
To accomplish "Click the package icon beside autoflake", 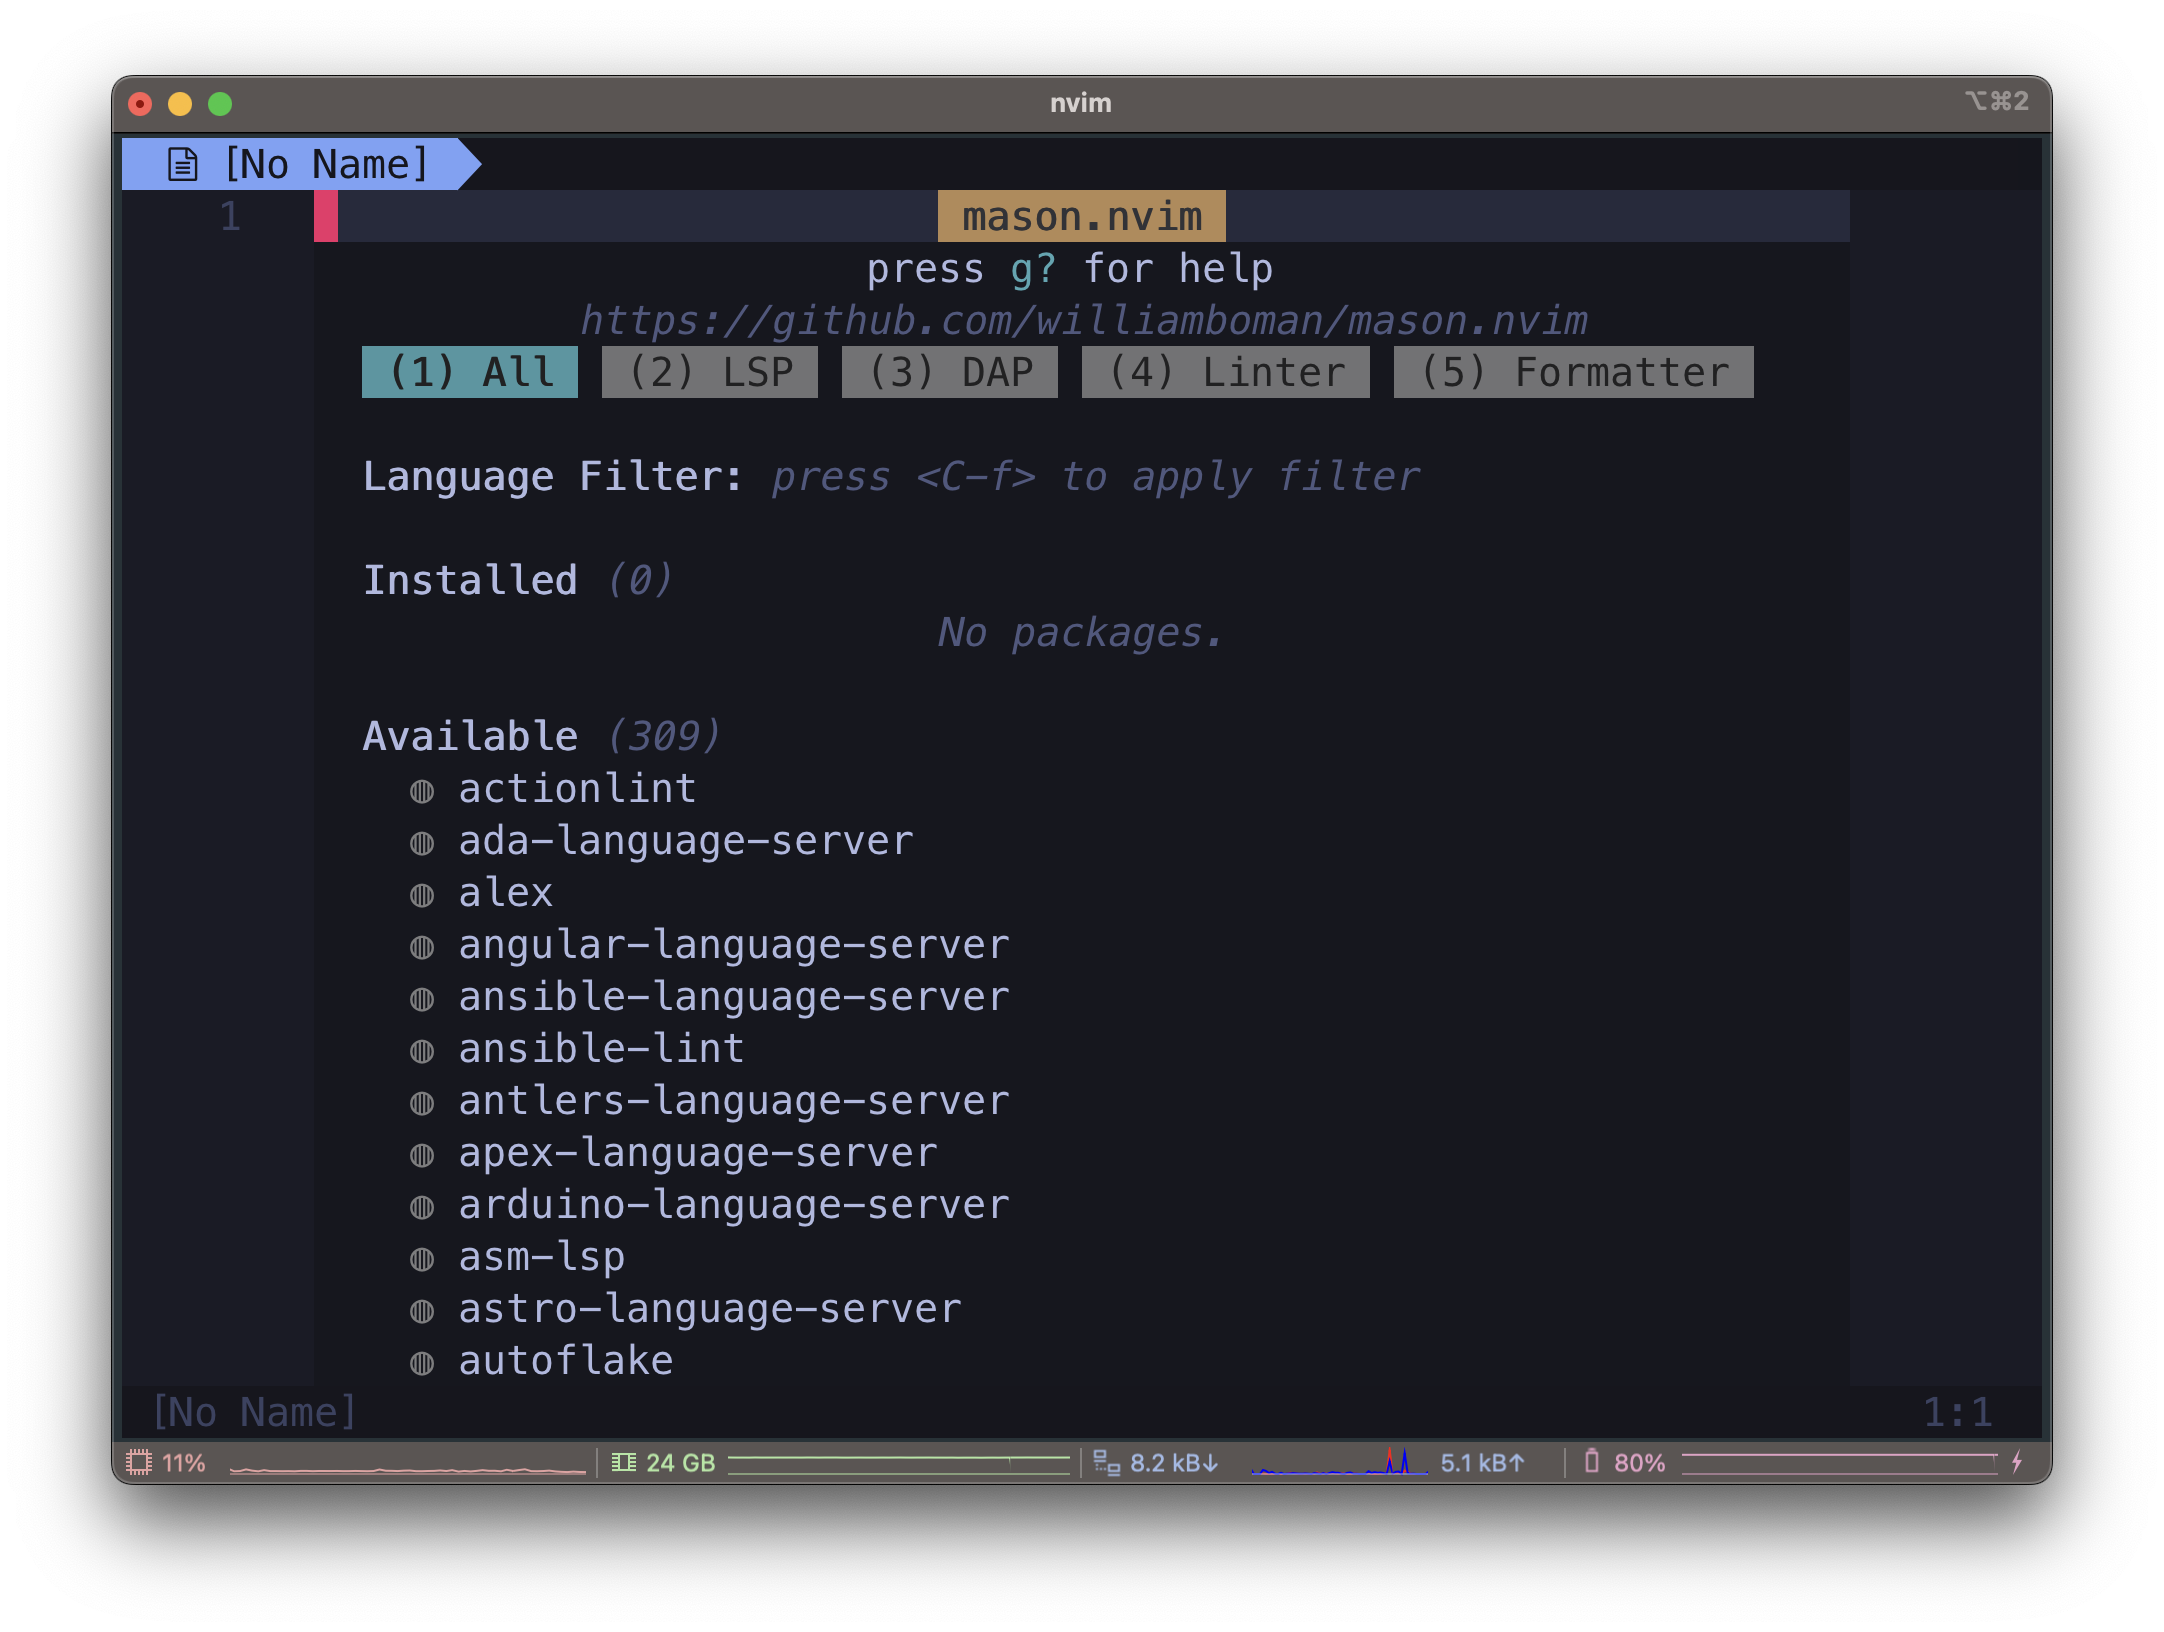I will tap(422, 1363).
